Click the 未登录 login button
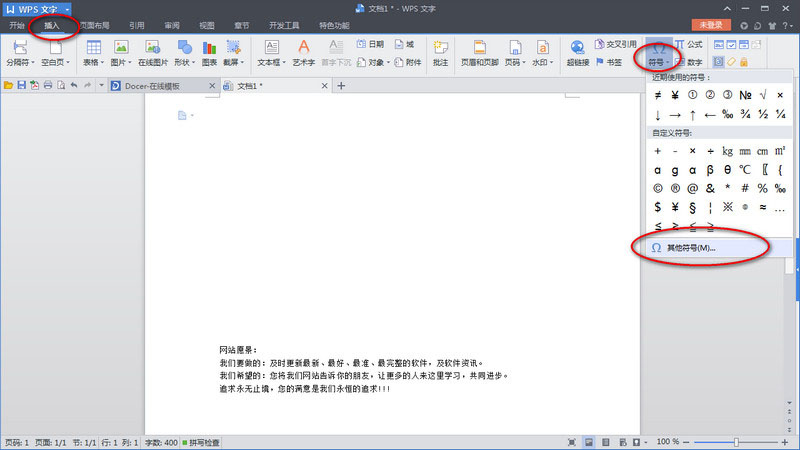 [x=710, y=24]
